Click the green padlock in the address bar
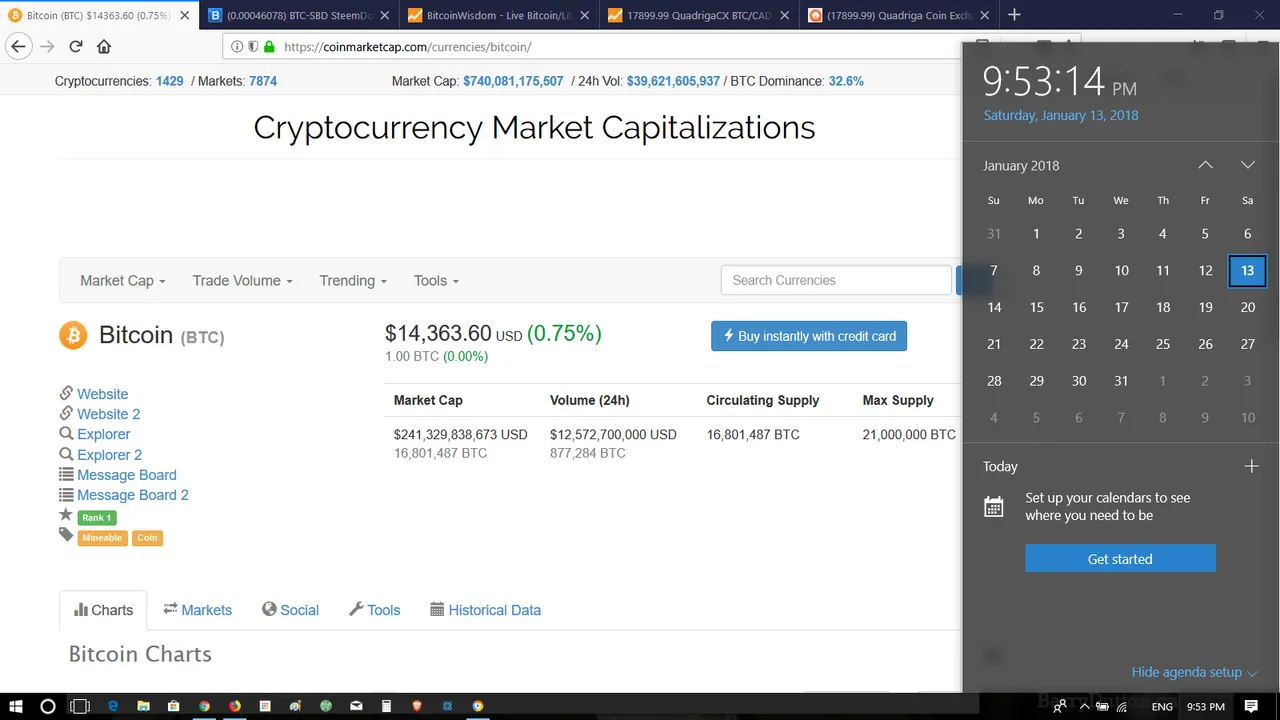The height and width of the screenshot is (720, 1280). (x=269, y=47)
